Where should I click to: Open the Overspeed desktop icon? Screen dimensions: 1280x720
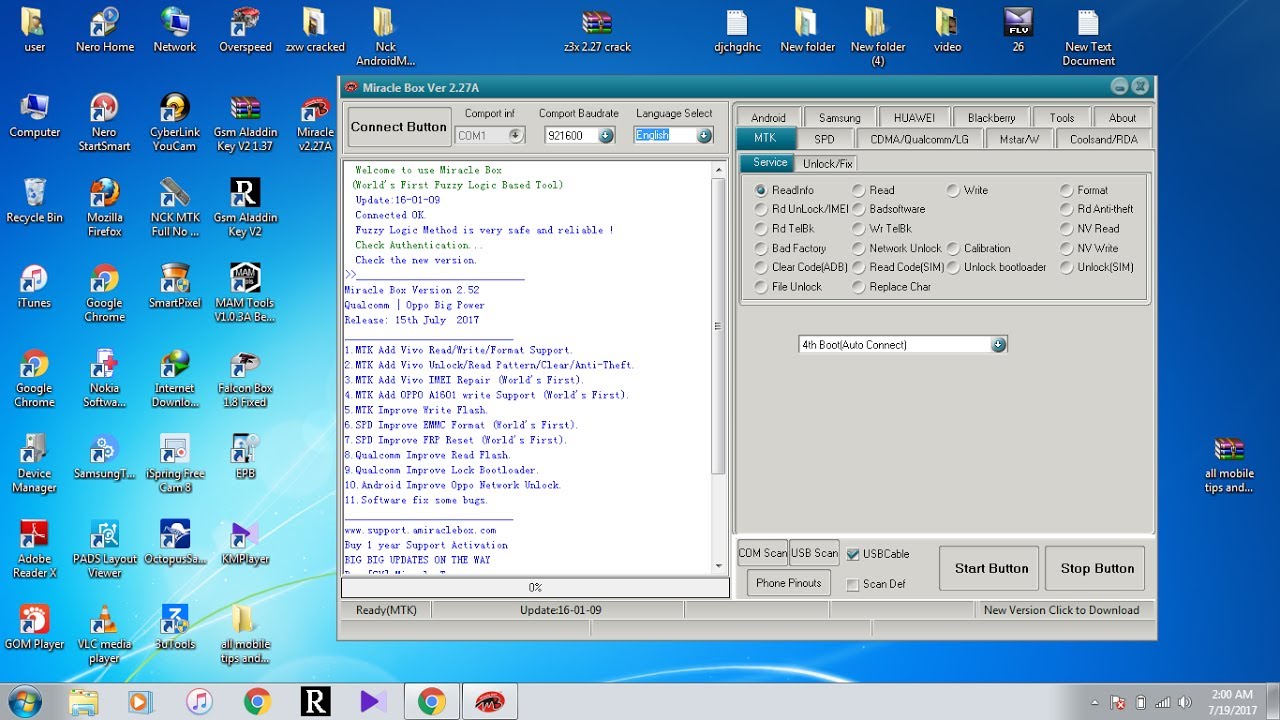click(x=245, y=30)
